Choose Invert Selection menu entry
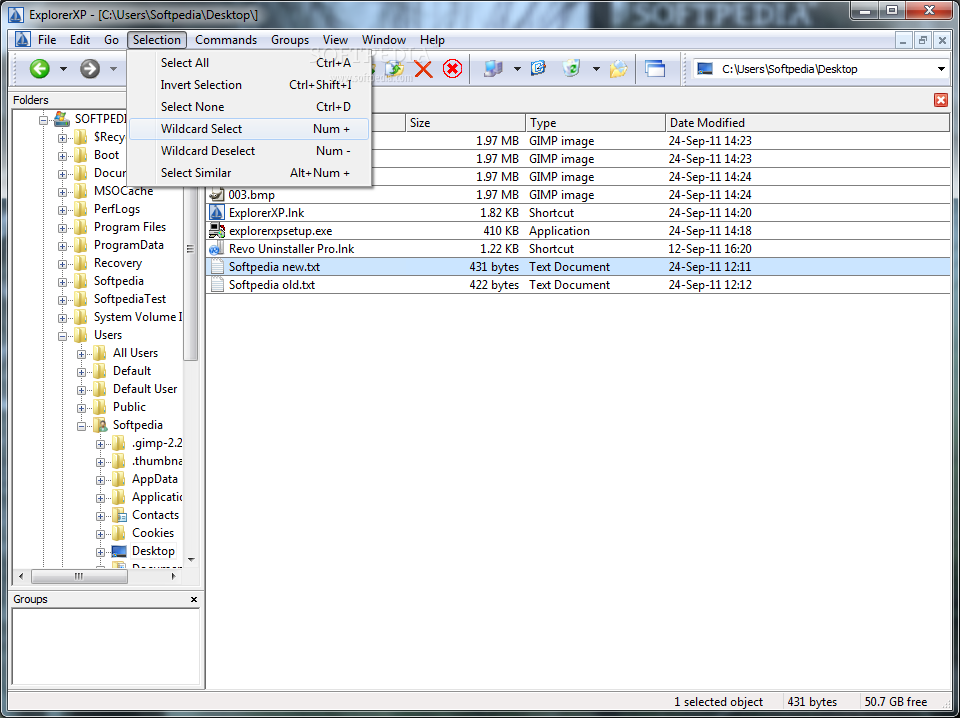This screenshot has height=718, width=960. click(249, 85)
